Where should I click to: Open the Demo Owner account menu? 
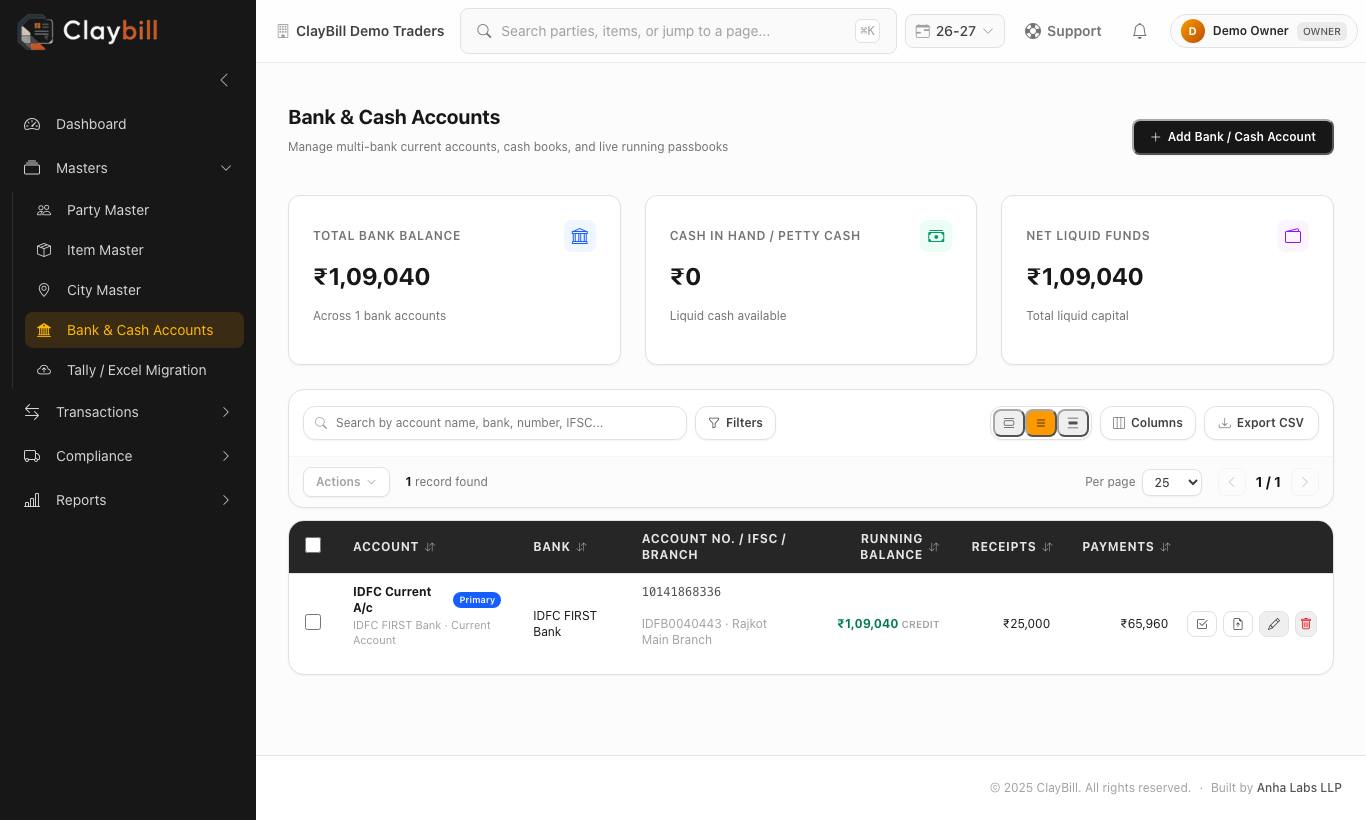coord(1264,31)
